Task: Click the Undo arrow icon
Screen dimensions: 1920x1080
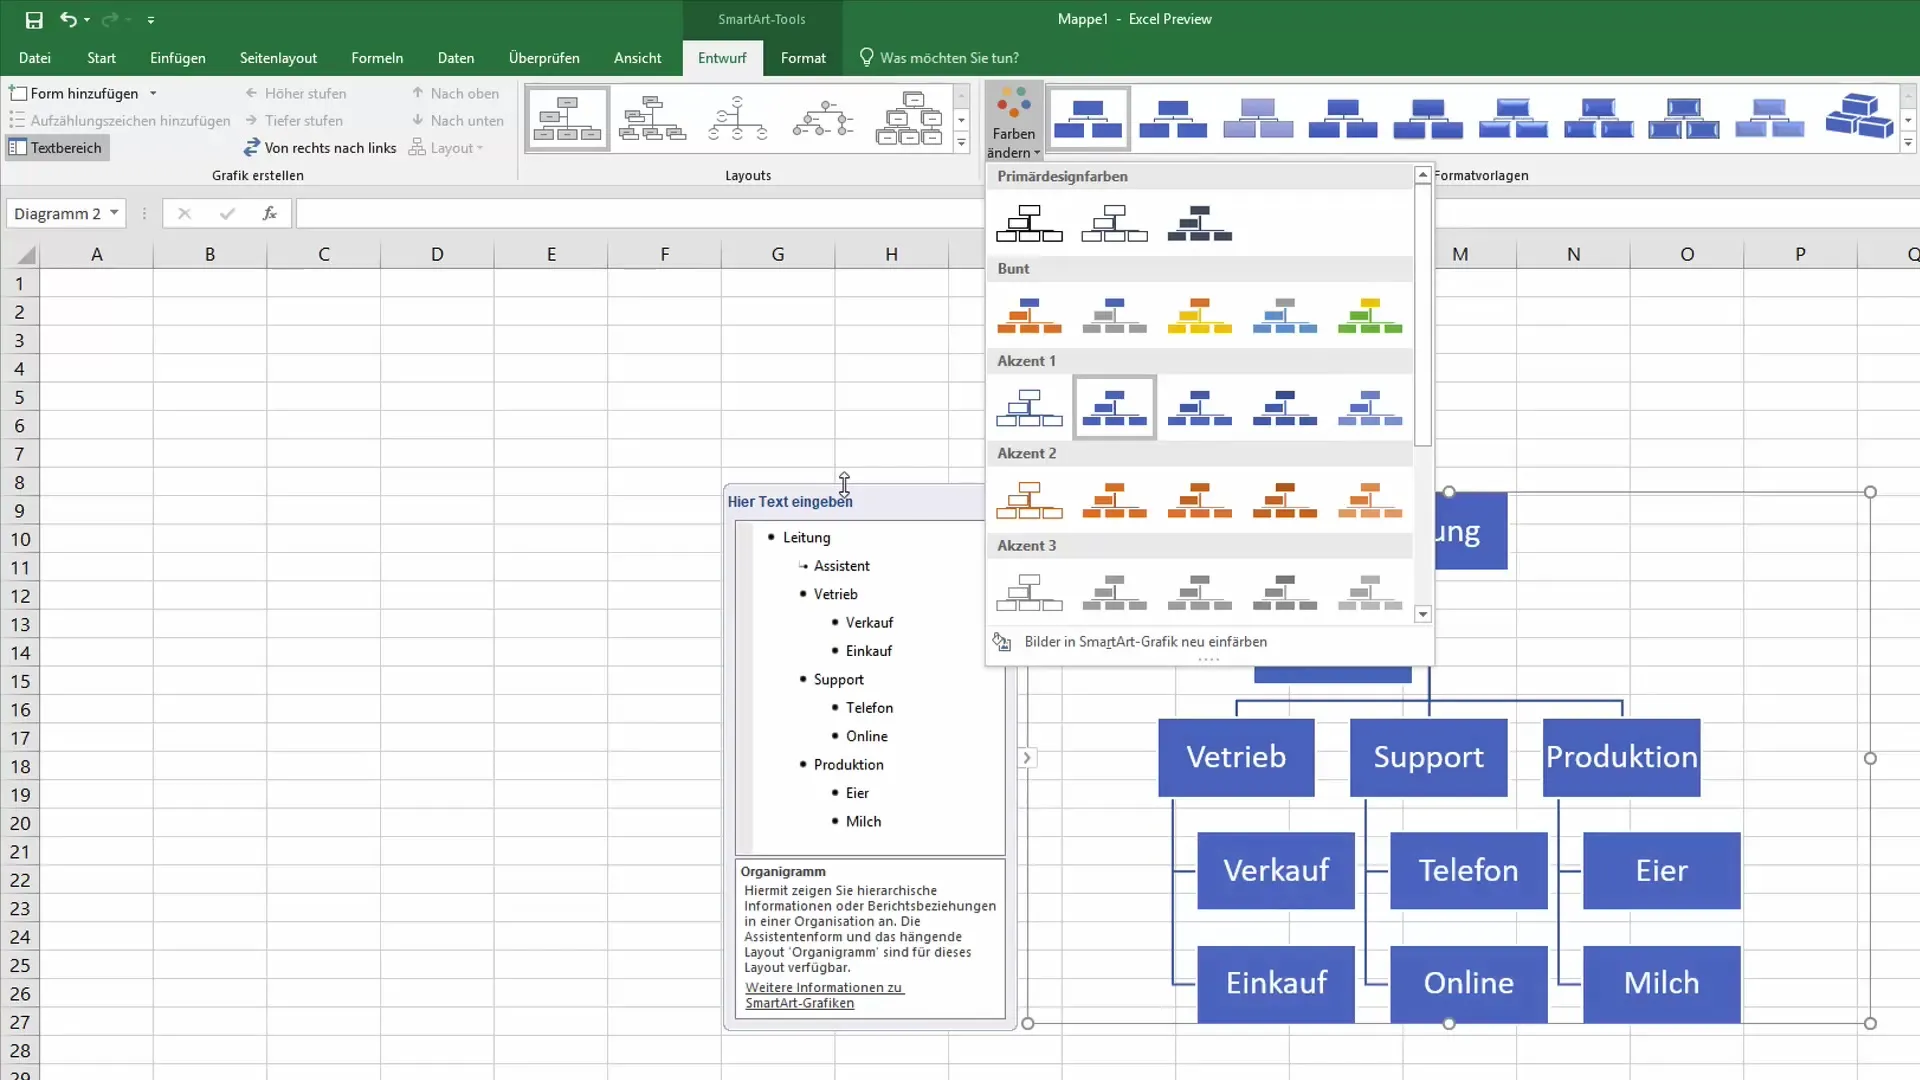Action: pos(67,19)
